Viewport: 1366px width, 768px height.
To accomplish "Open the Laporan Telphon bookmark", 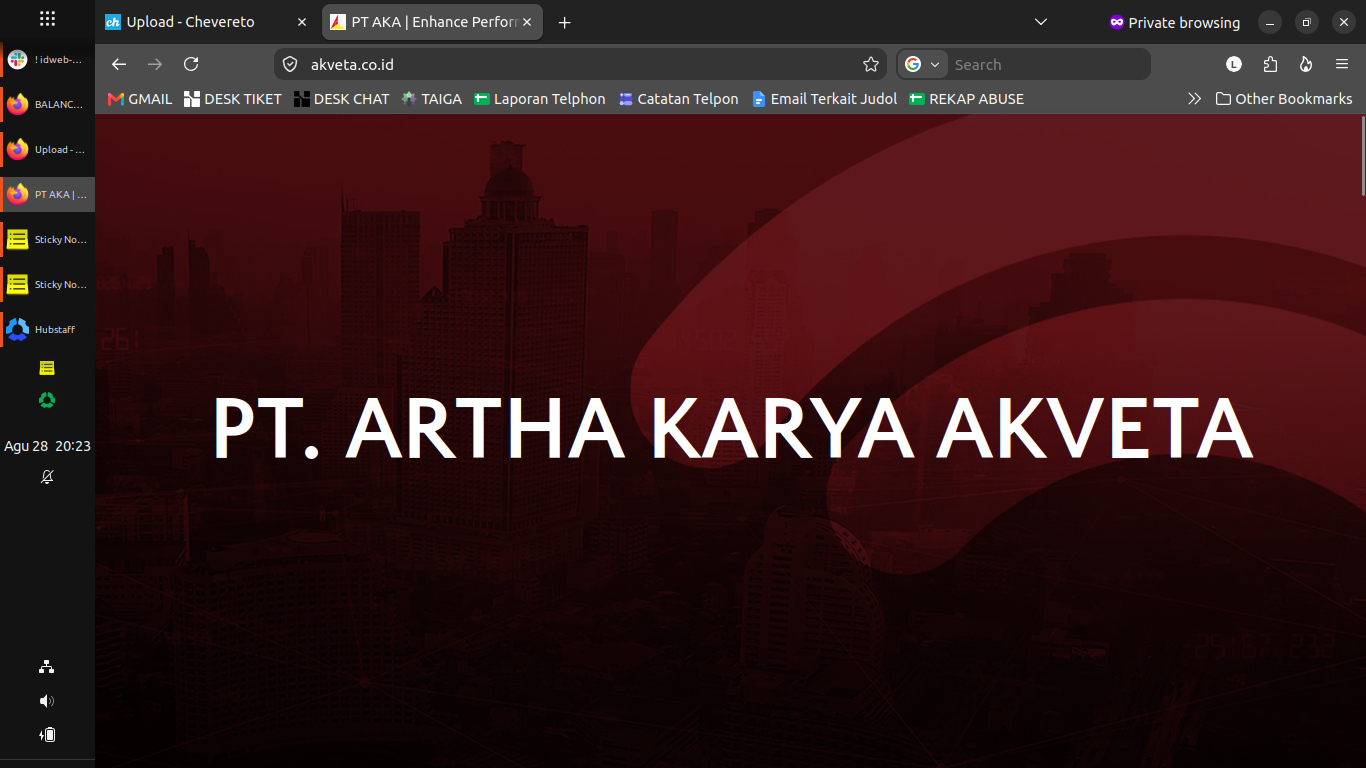I will (x=540, y=99).
